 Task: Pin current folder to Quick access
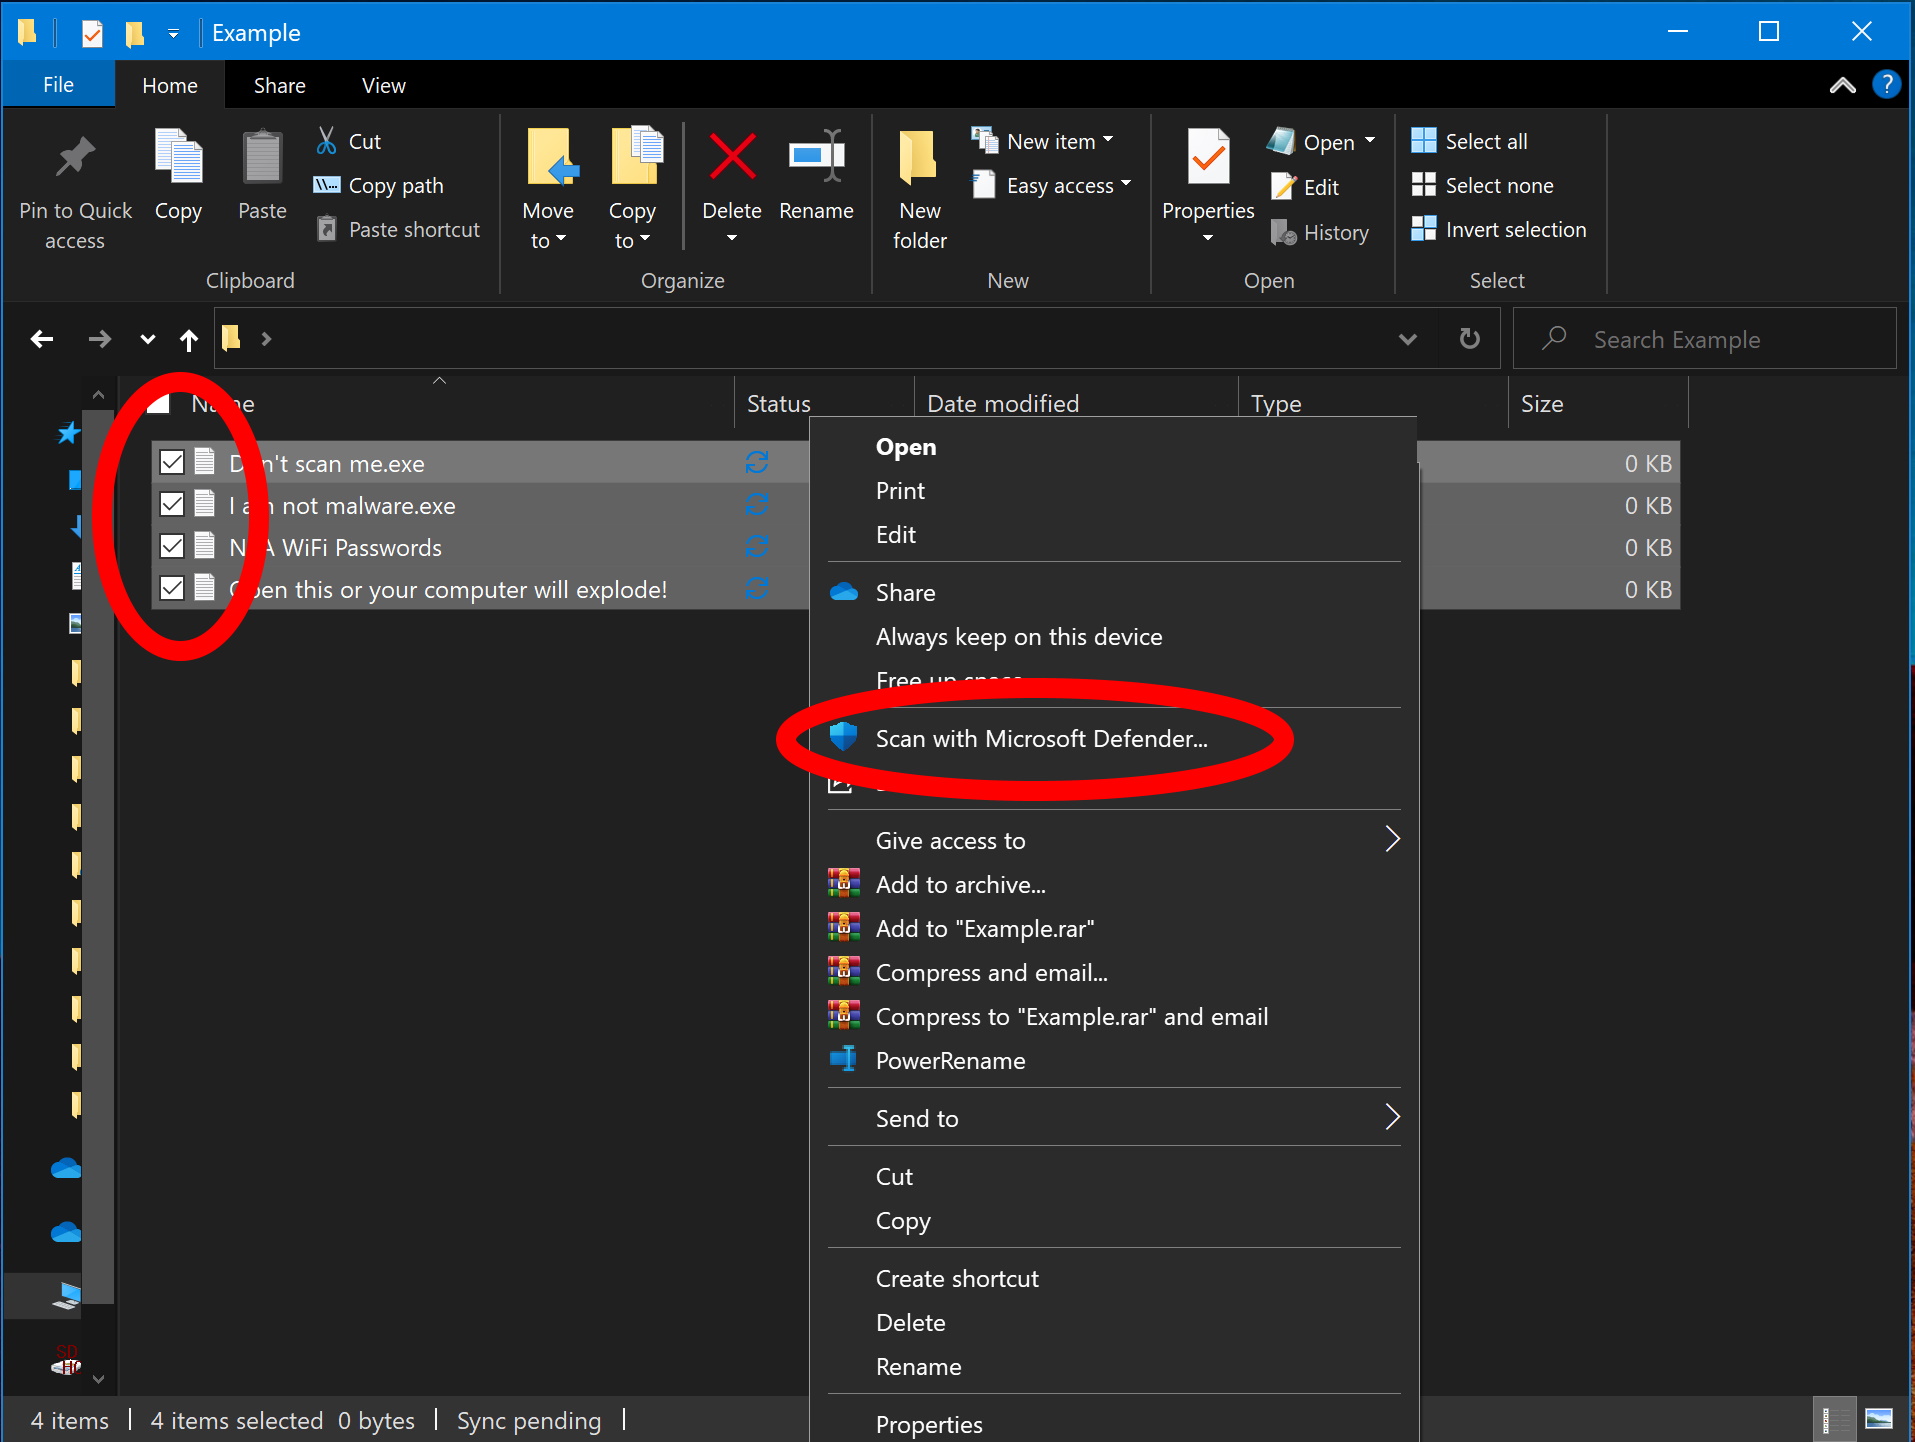(74, 190)
